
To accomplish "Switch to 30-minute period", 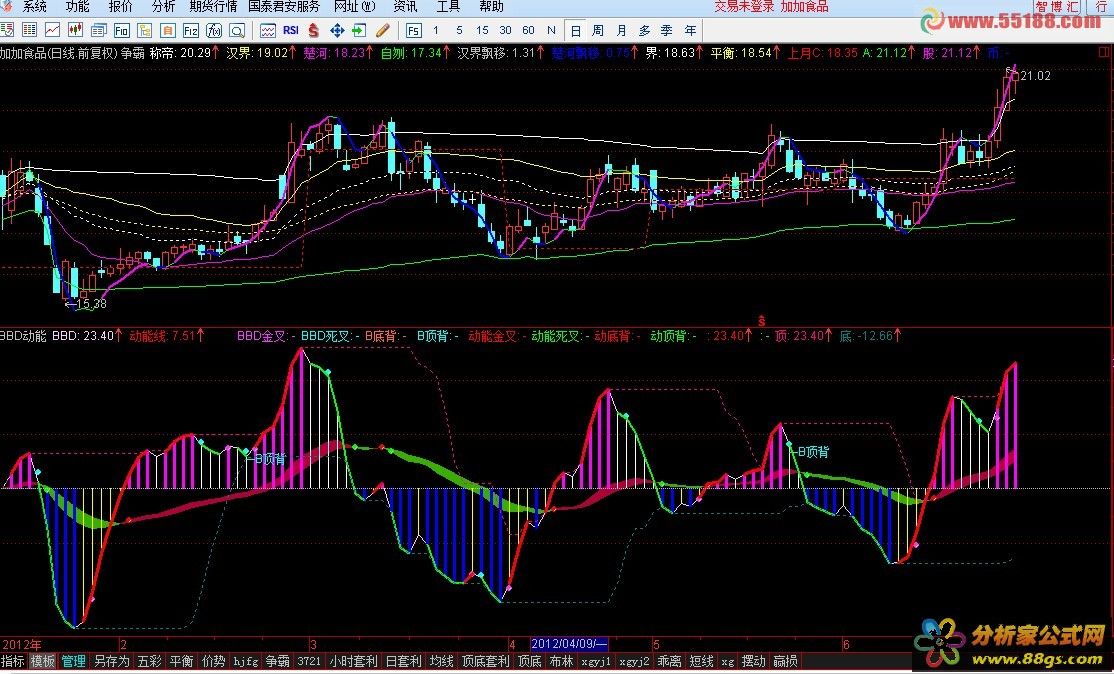I will click(505, 30).
